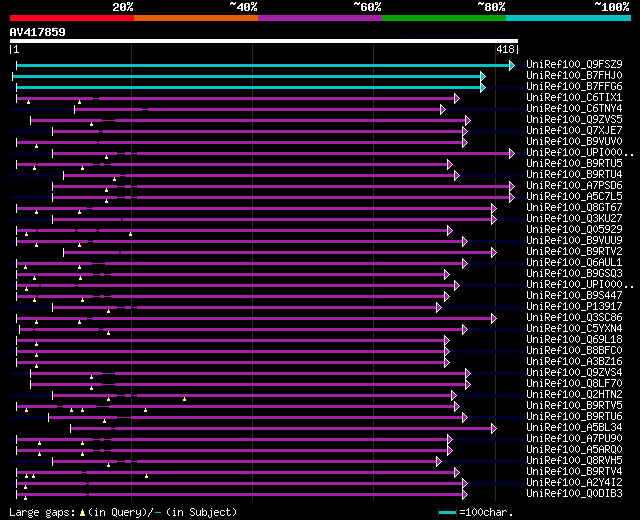Select the UniRef100_Q8GT67 label
Screen dimensions: 640x520
click(x=574, y=207)
